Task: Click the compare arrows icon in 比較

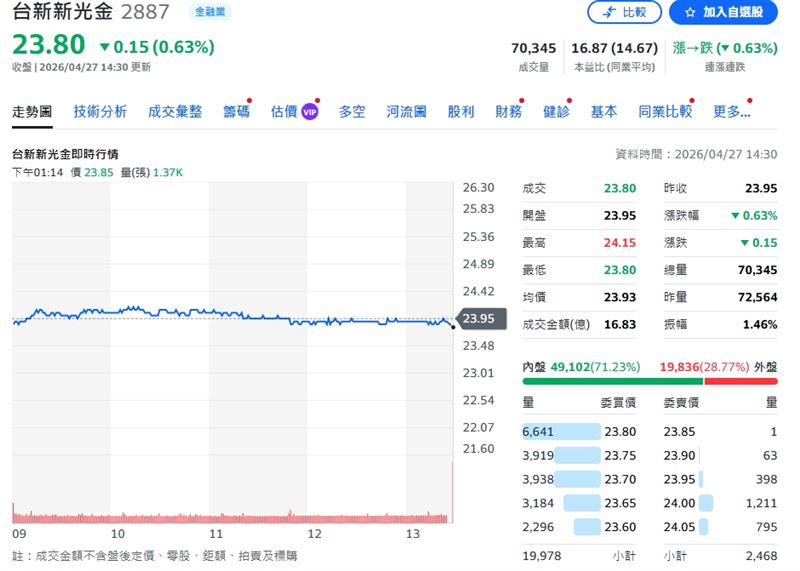Action: click(x=609, y=12)
